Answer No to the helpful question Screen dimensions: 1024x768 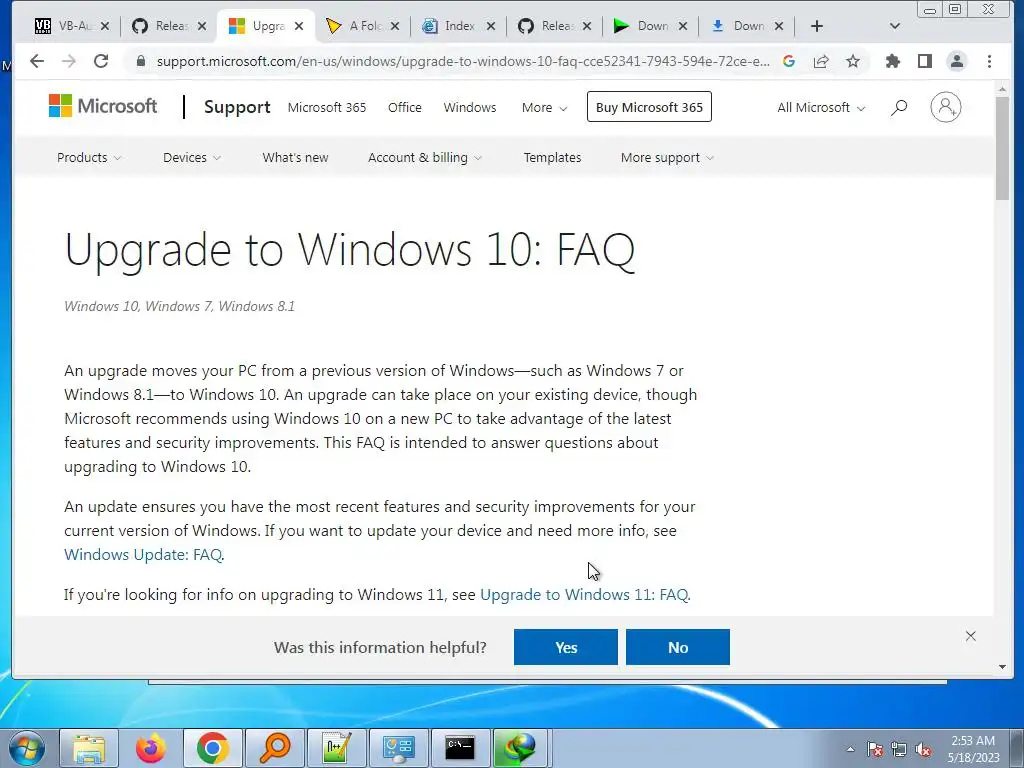click(x=678, y=647)
